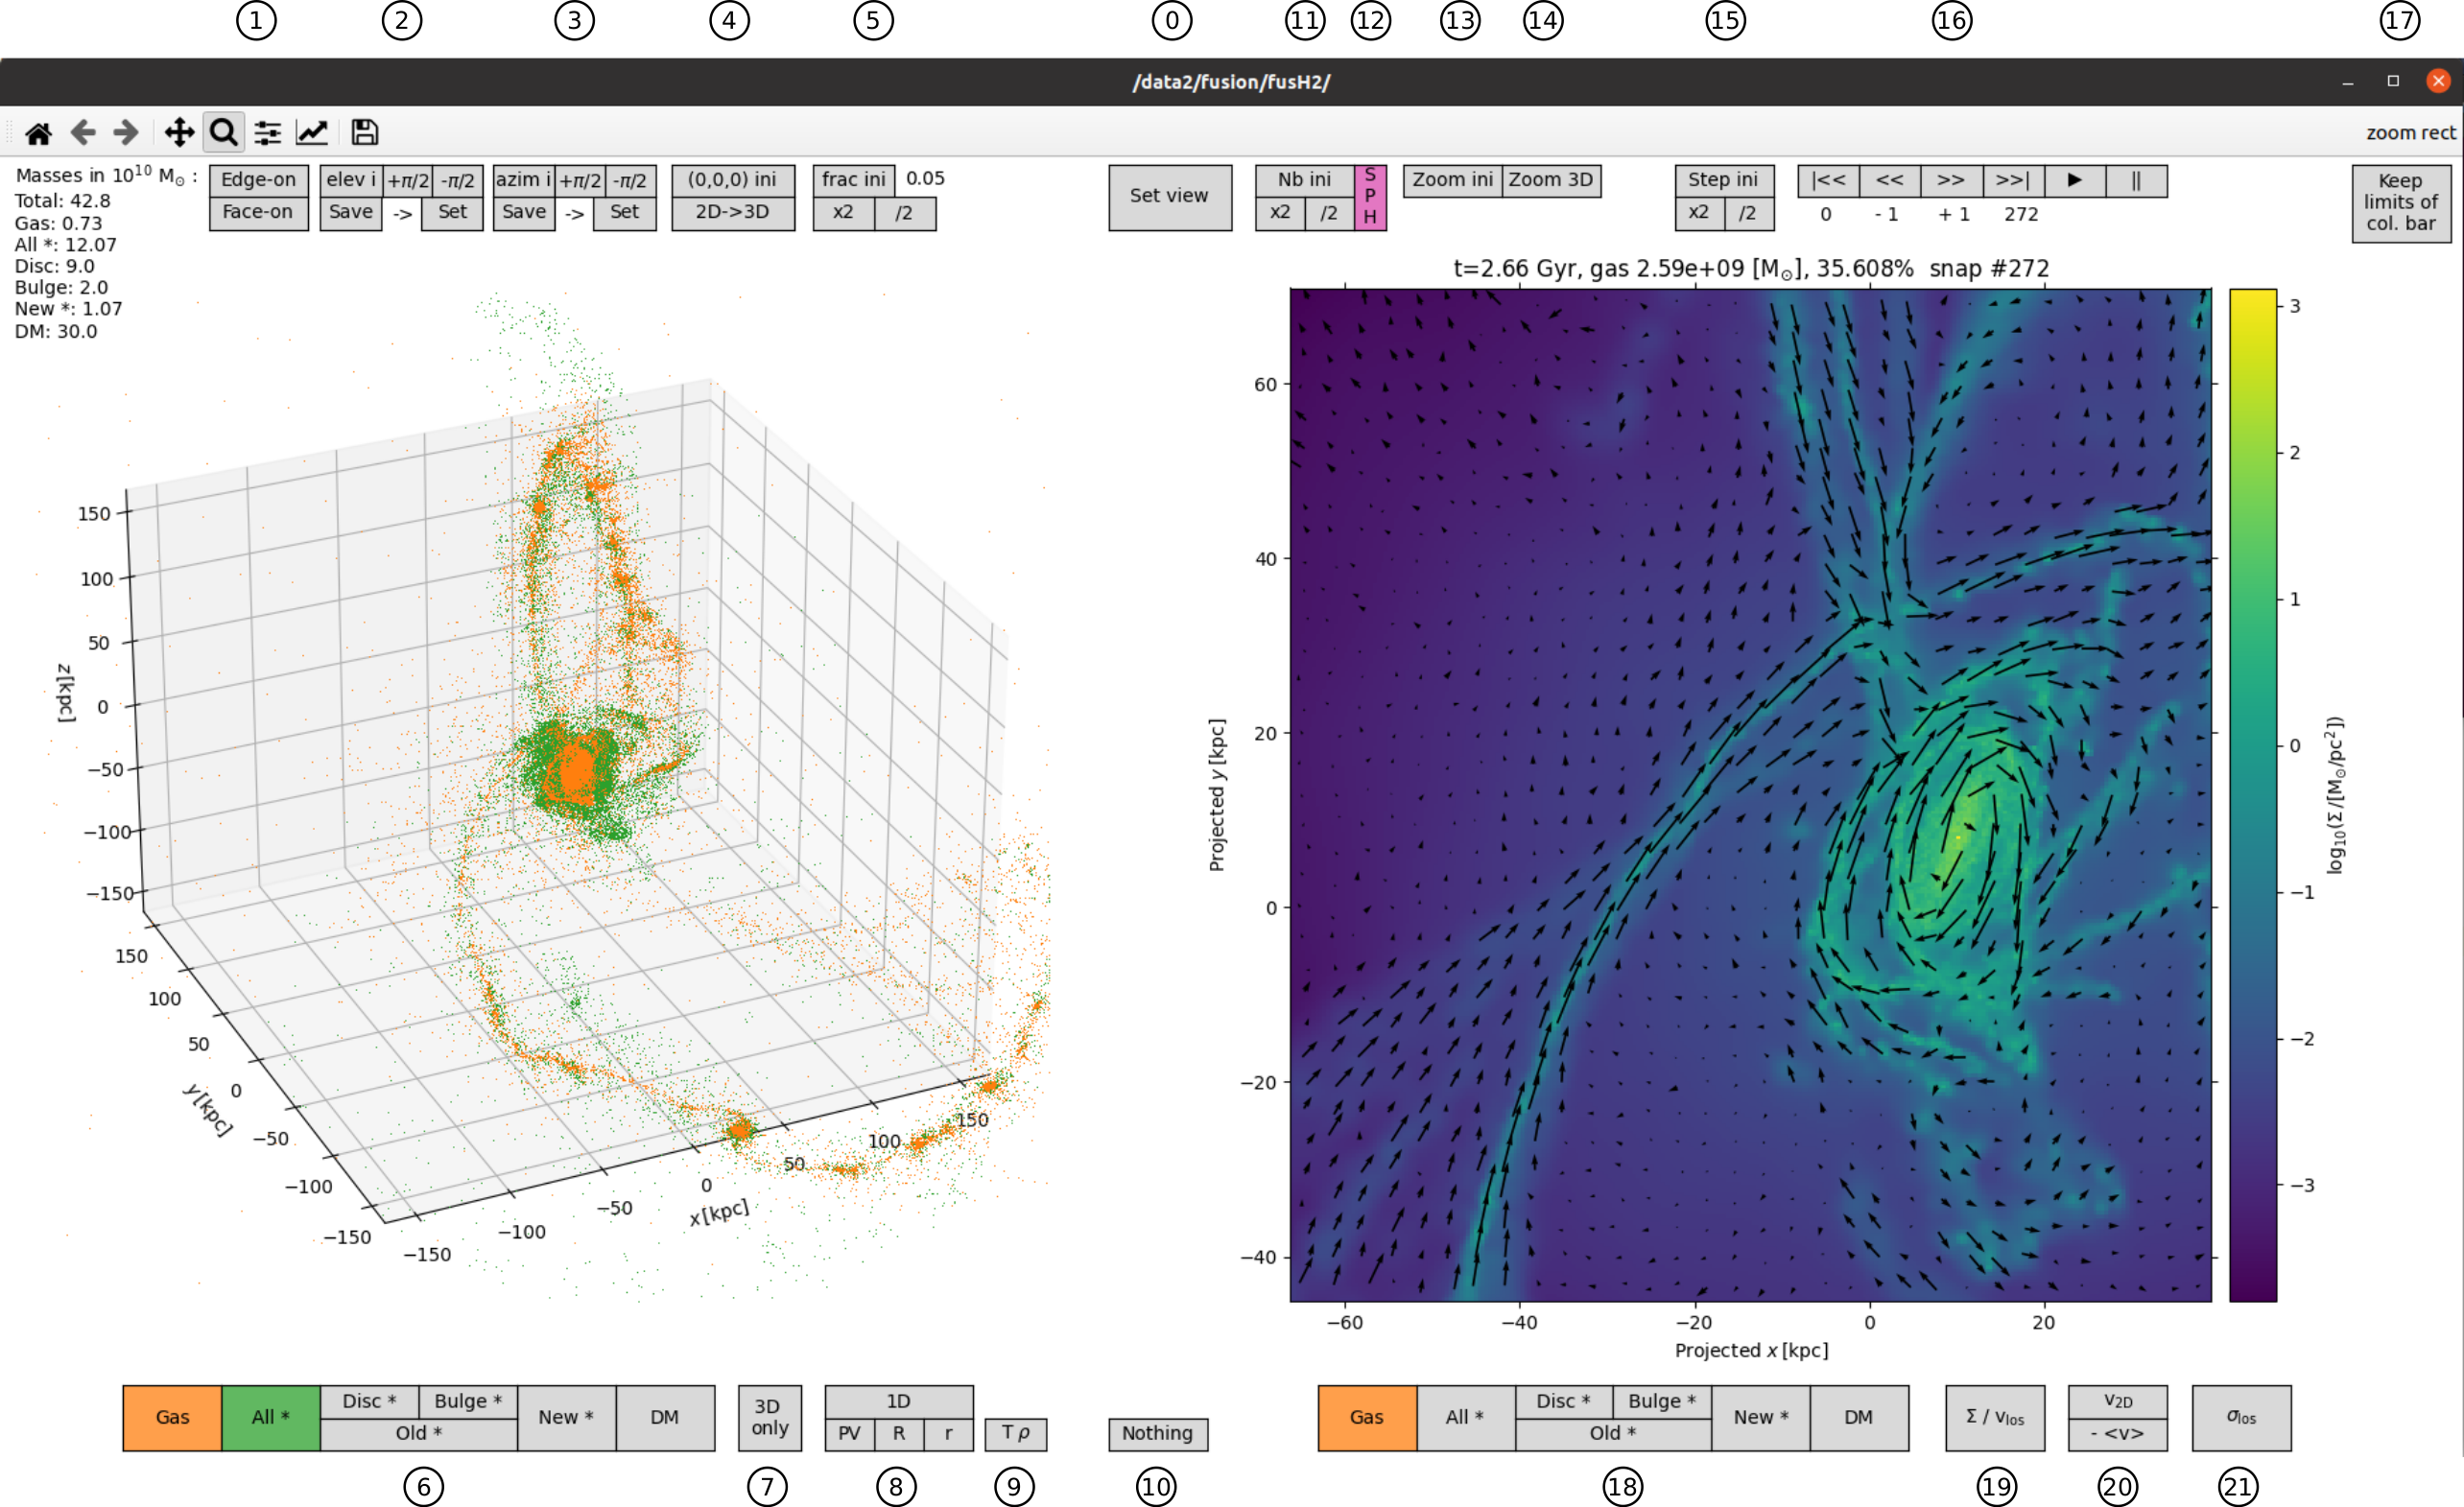This screenshot has height=1507, width=2464.
Task: Pause the animation with || button
Action: pyautogui.click(x=2136, y=181)
